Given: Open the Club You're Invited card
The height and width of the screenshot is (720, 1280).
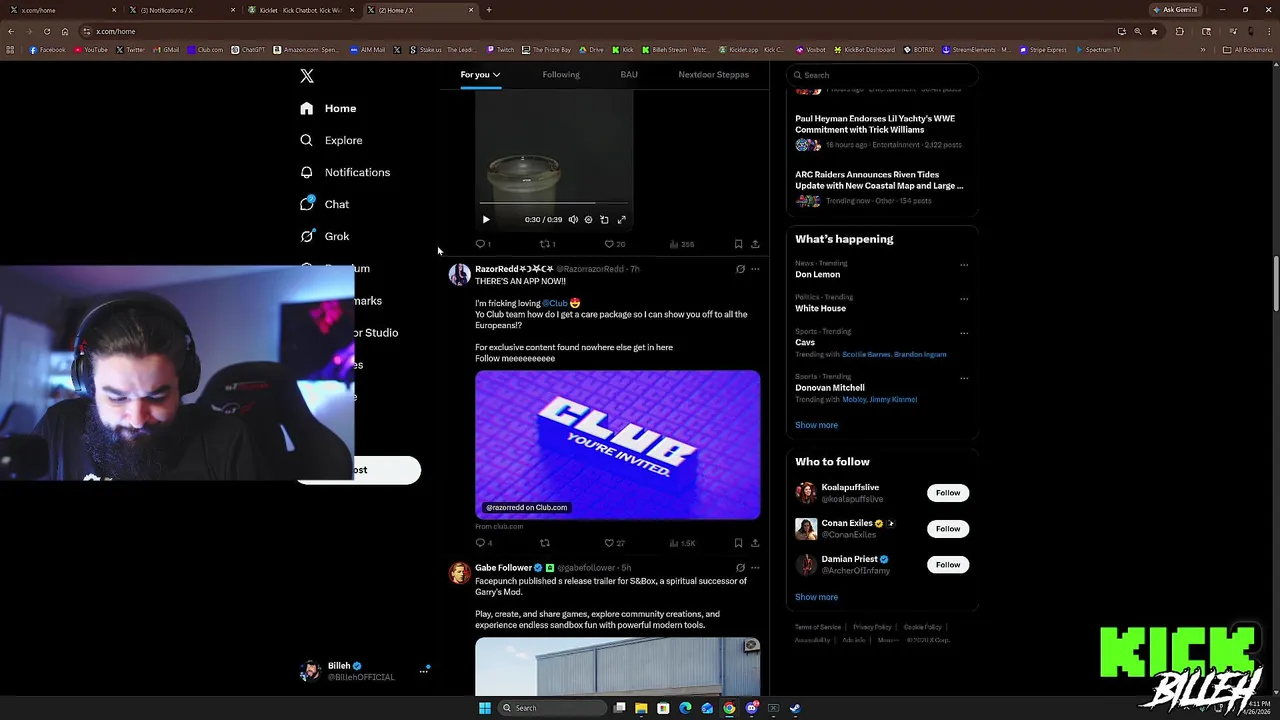Looking at the screenshot, I should (617, 445).
